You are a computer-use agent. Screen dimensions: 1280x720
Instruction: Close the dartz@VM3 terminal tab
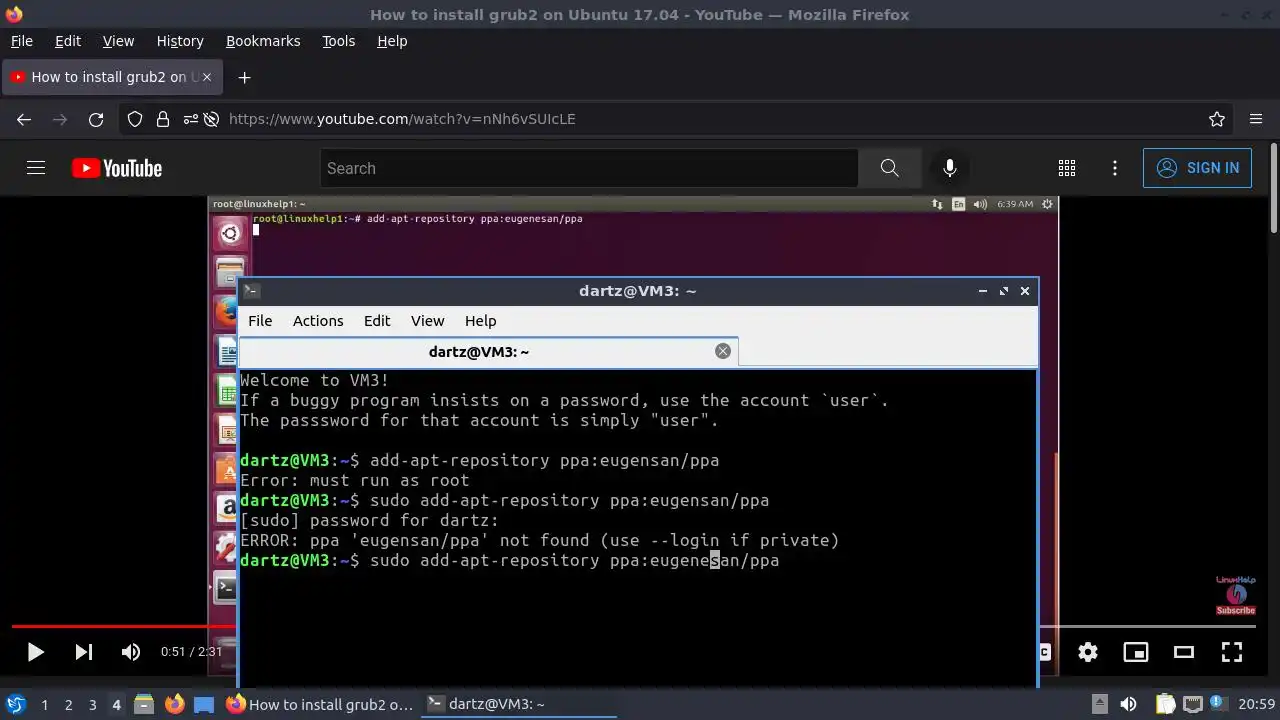723,351
